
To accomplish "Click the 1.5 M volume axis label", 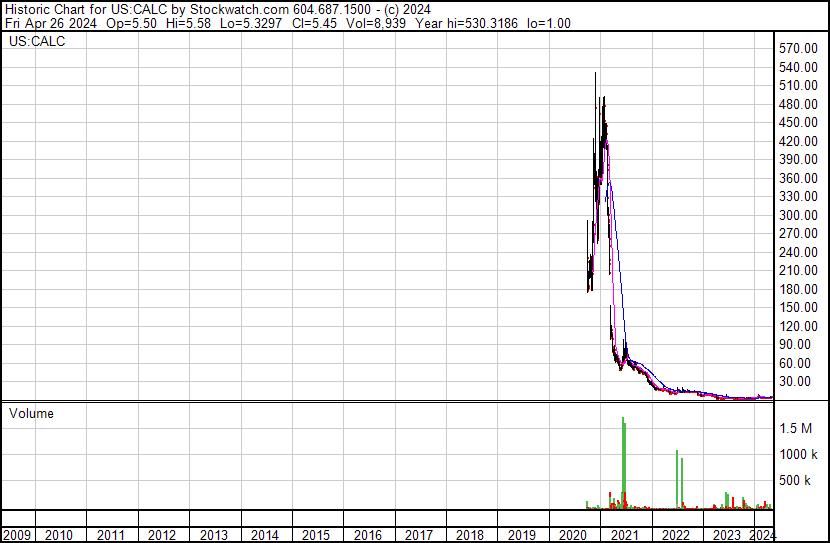I will click(797, 428).
